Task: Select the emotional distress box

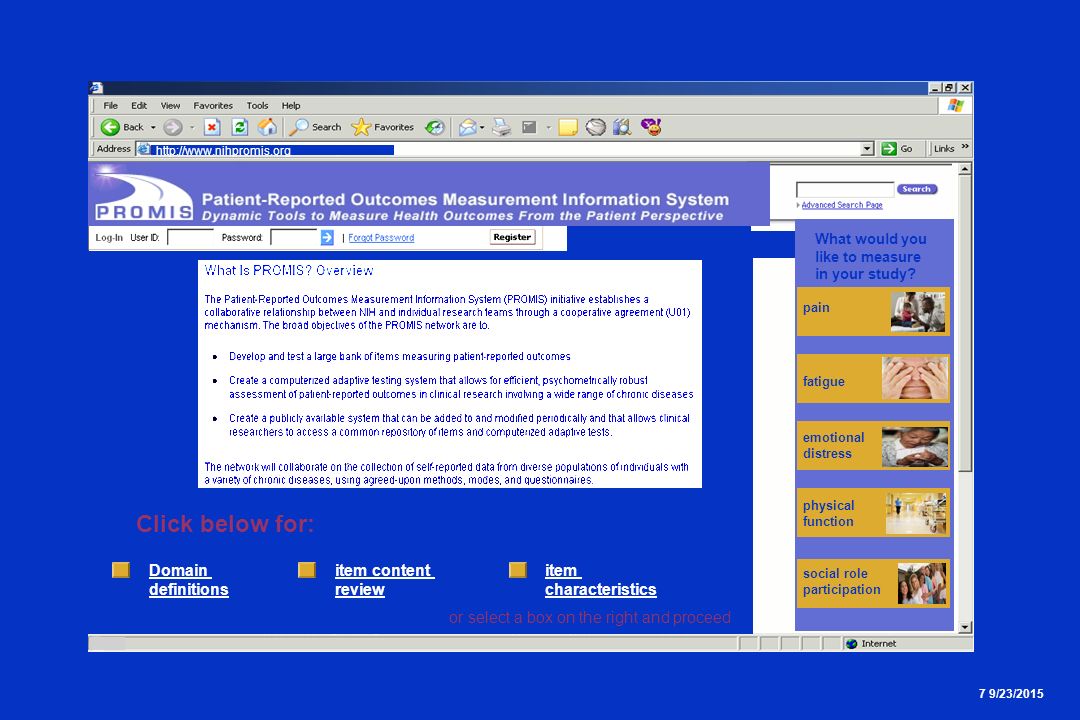Action: (x=873, y=446)
